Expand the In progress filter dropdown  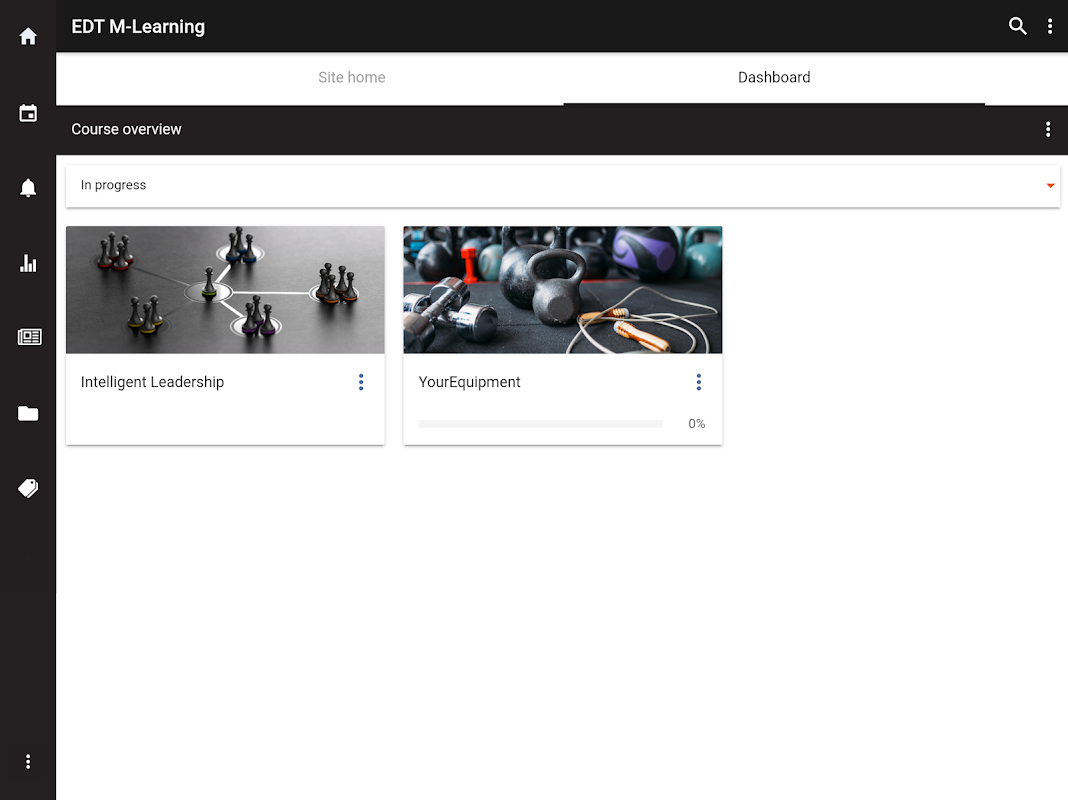(563, 185)
